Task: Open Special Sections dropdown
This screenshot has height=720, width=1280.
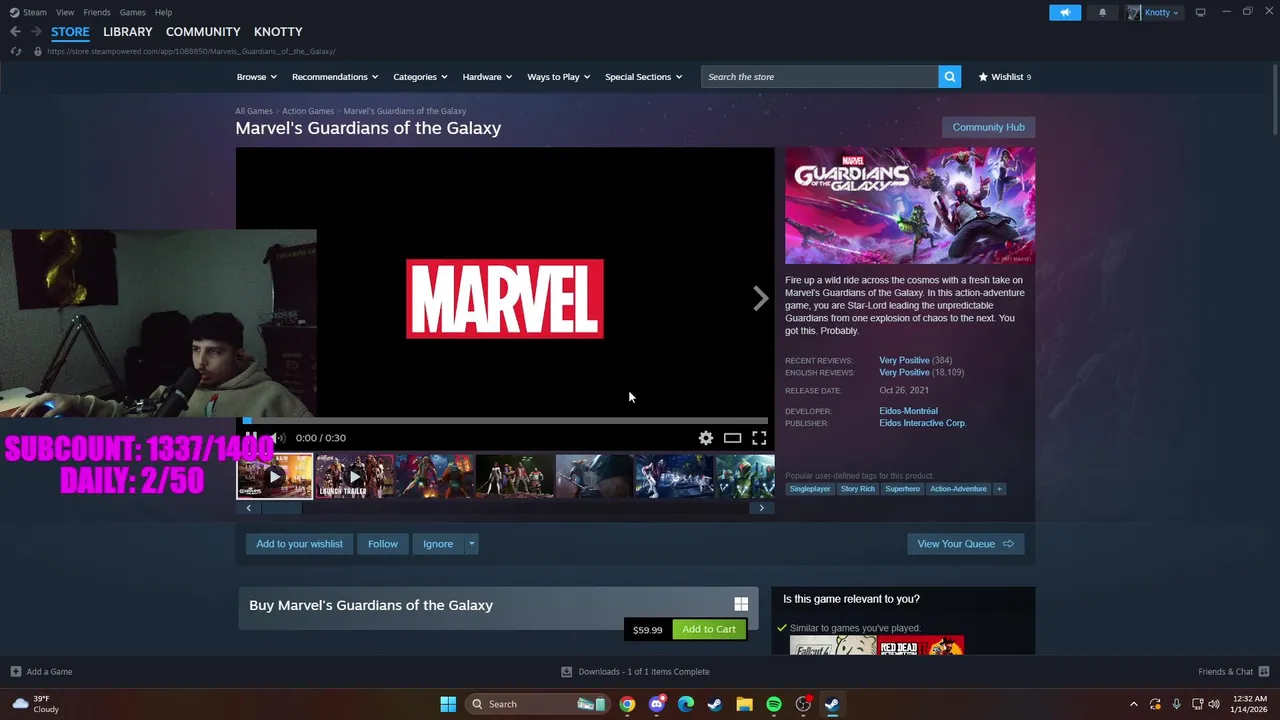Action: 643,77
